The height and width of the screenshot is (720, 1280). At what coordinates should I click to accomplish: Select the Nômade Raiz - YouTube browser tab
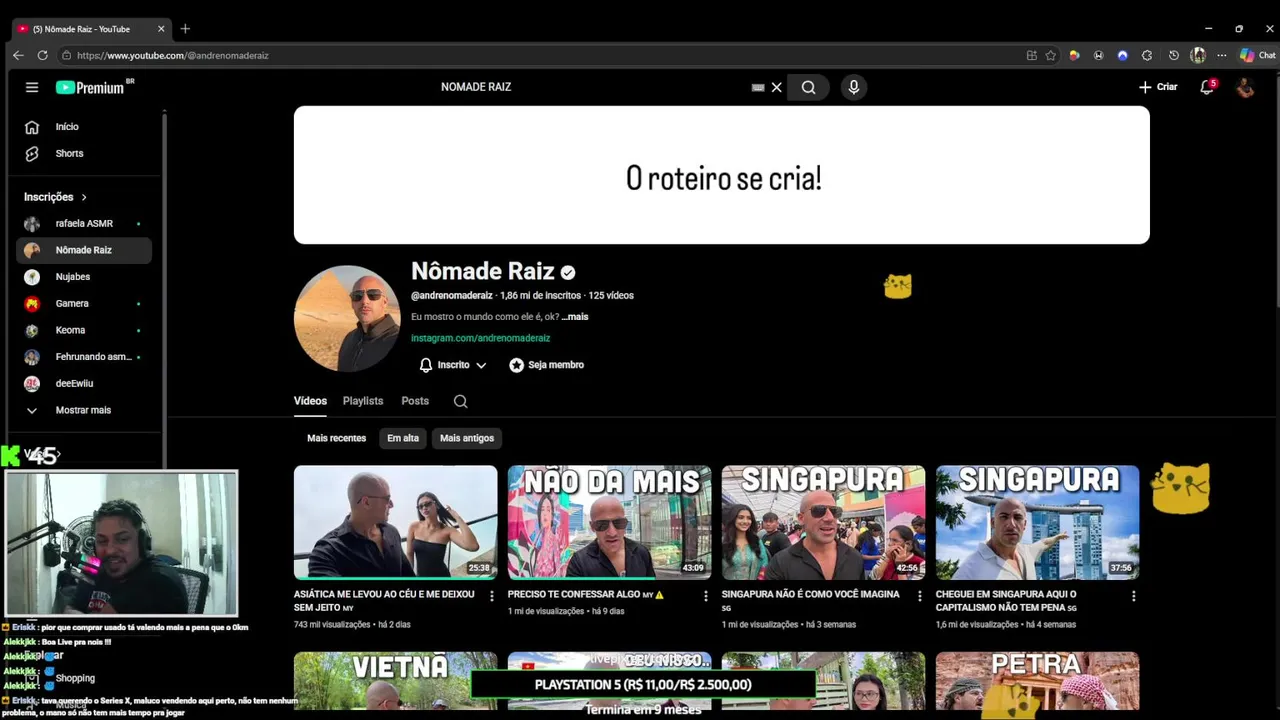click(x=90, y=29)
